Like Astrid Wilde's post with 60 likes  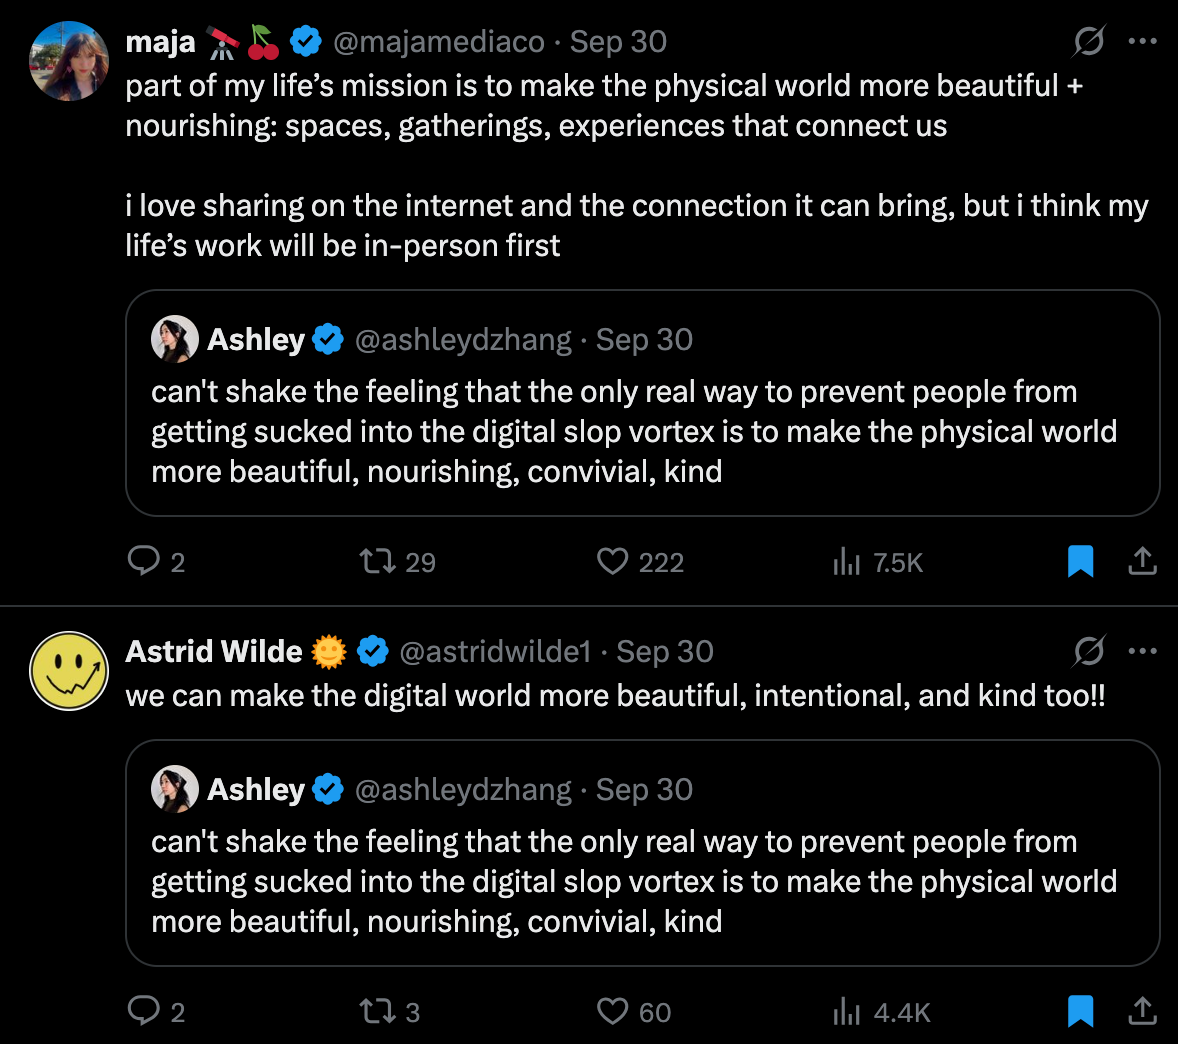click(x=613, y=1011)
